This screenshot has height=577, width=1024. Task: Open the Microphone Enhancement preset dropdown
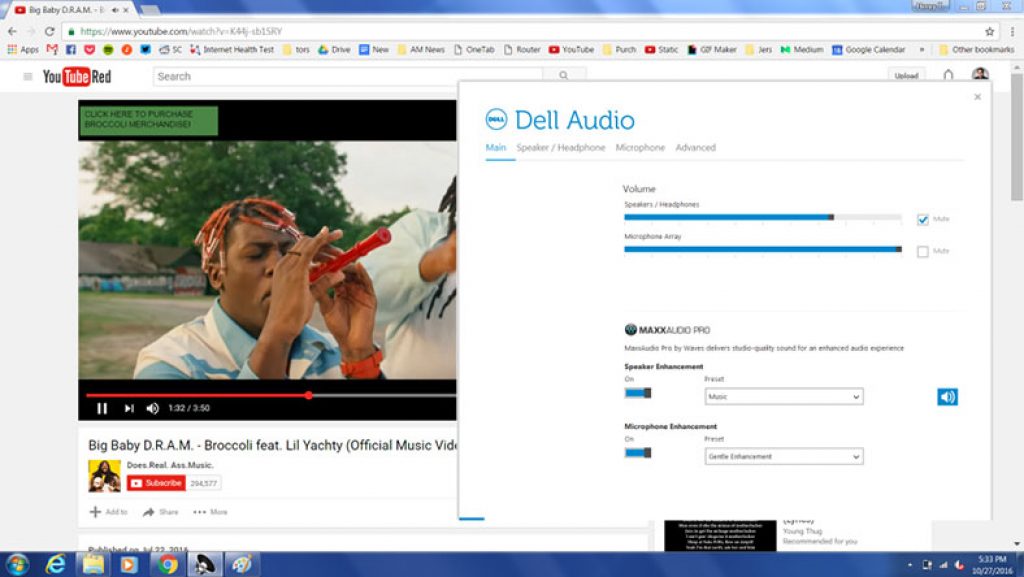tap(784, 456)
